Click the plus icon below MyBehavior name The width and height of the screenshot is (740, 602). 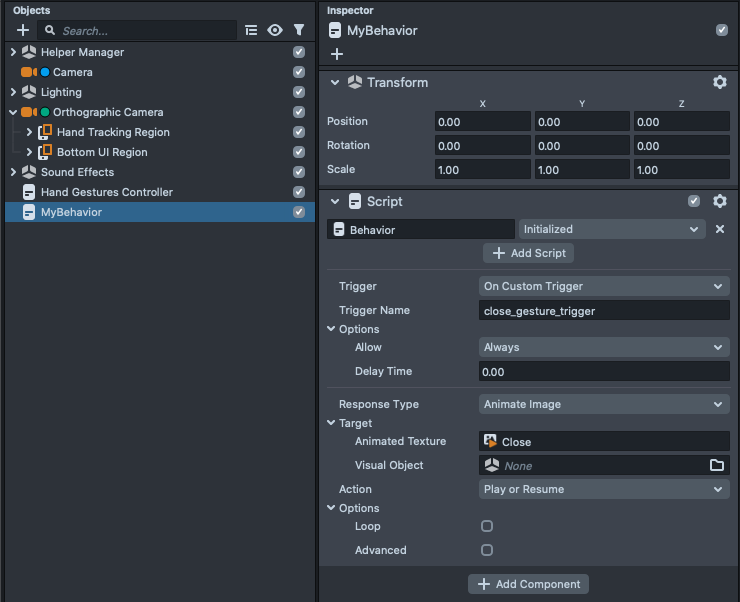pos(337,54)
